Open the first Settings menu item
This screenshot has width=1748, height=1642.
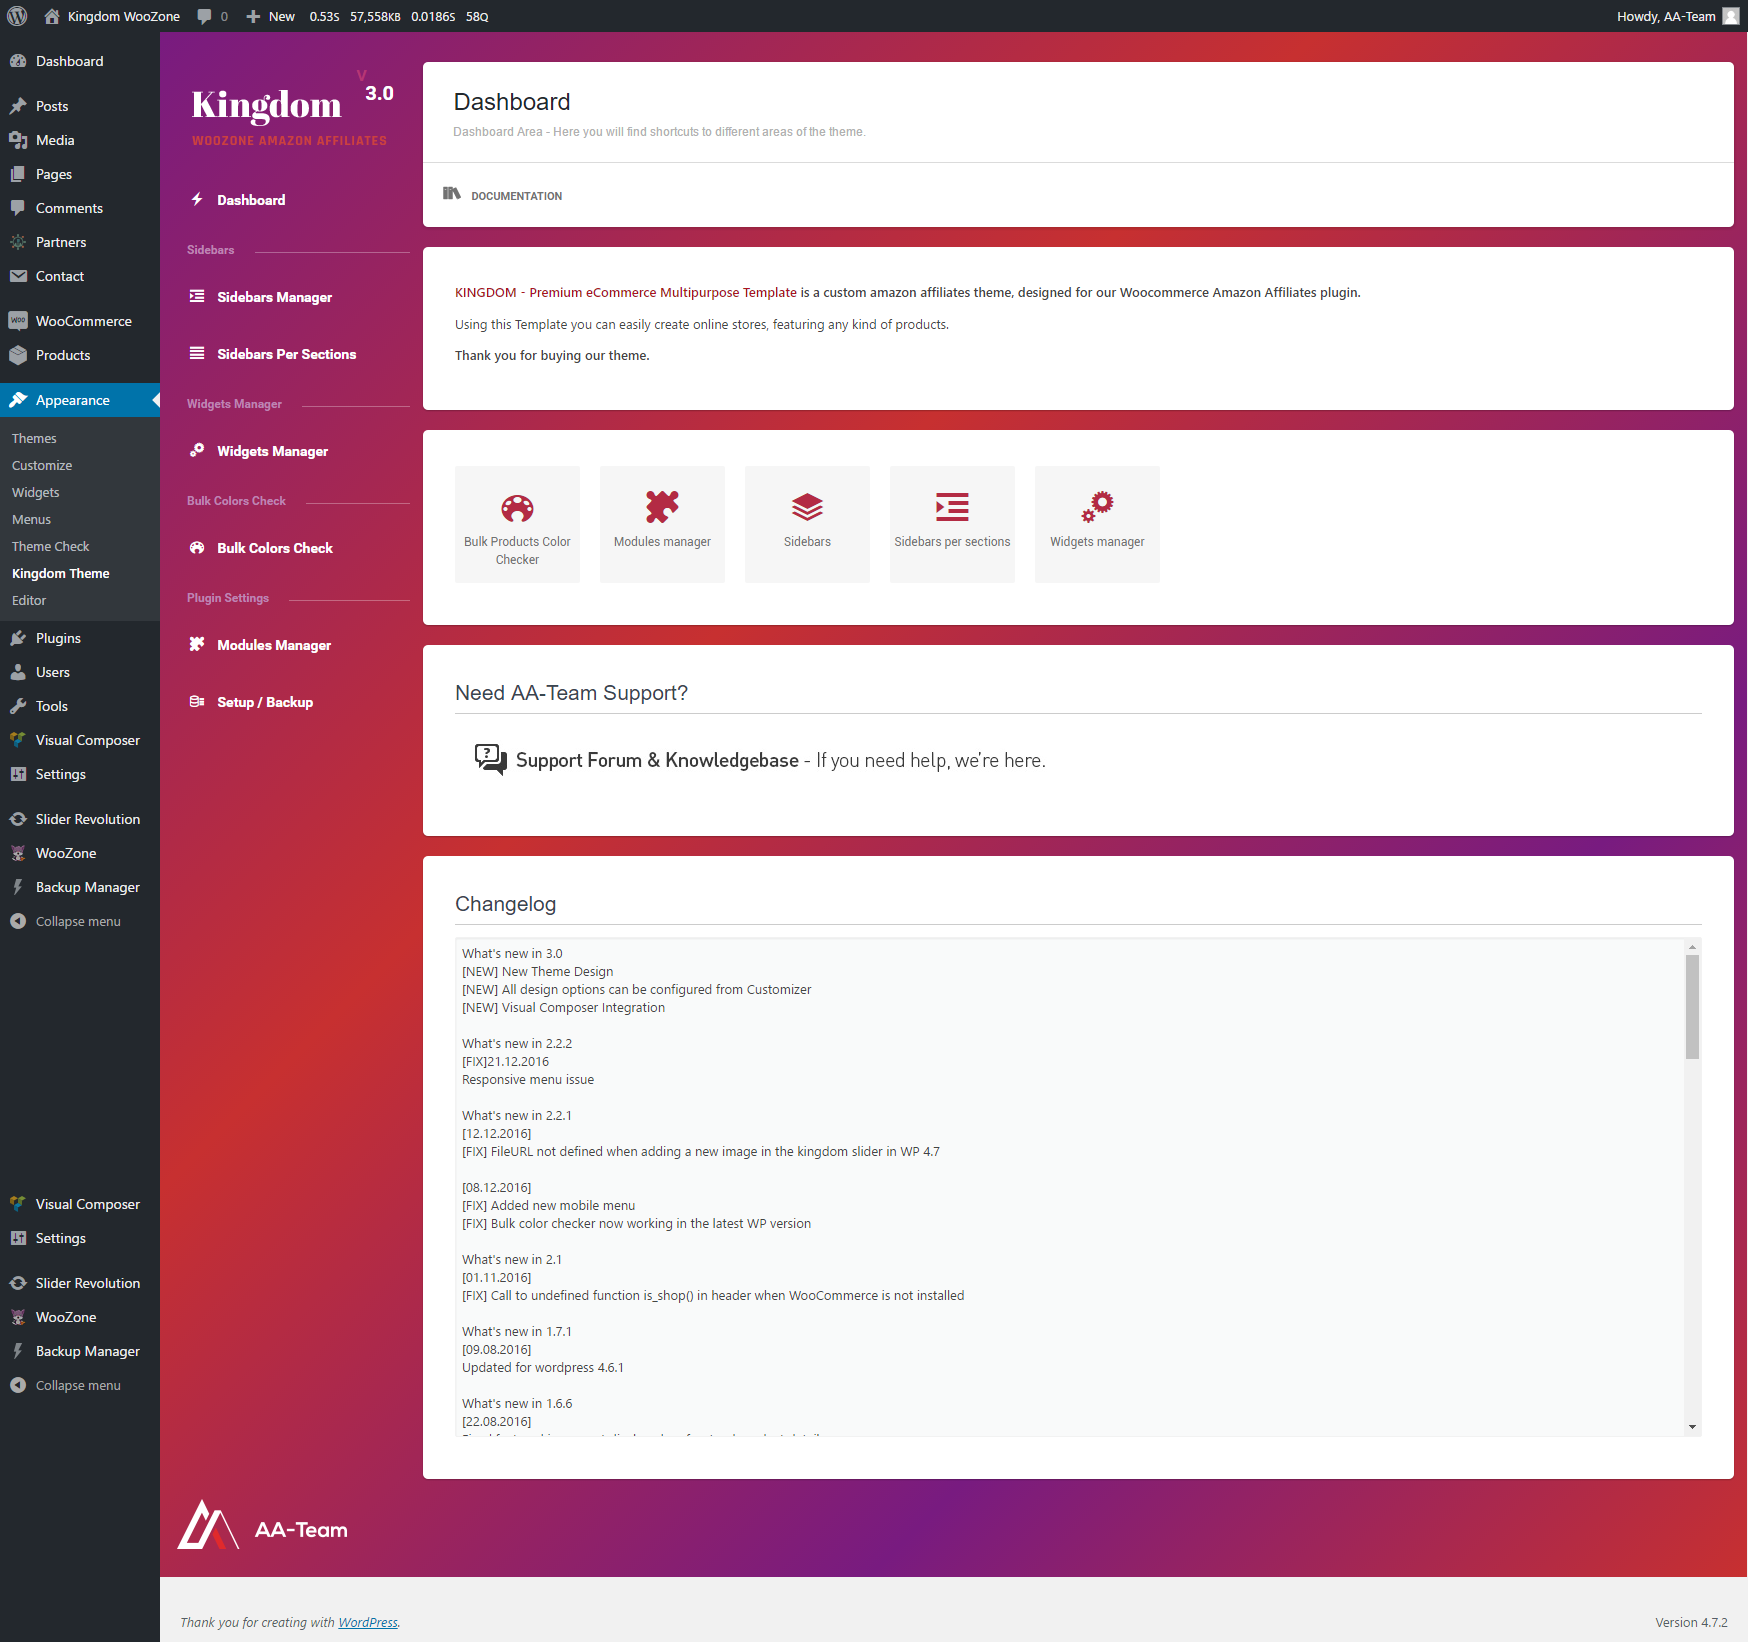point(80,774)
